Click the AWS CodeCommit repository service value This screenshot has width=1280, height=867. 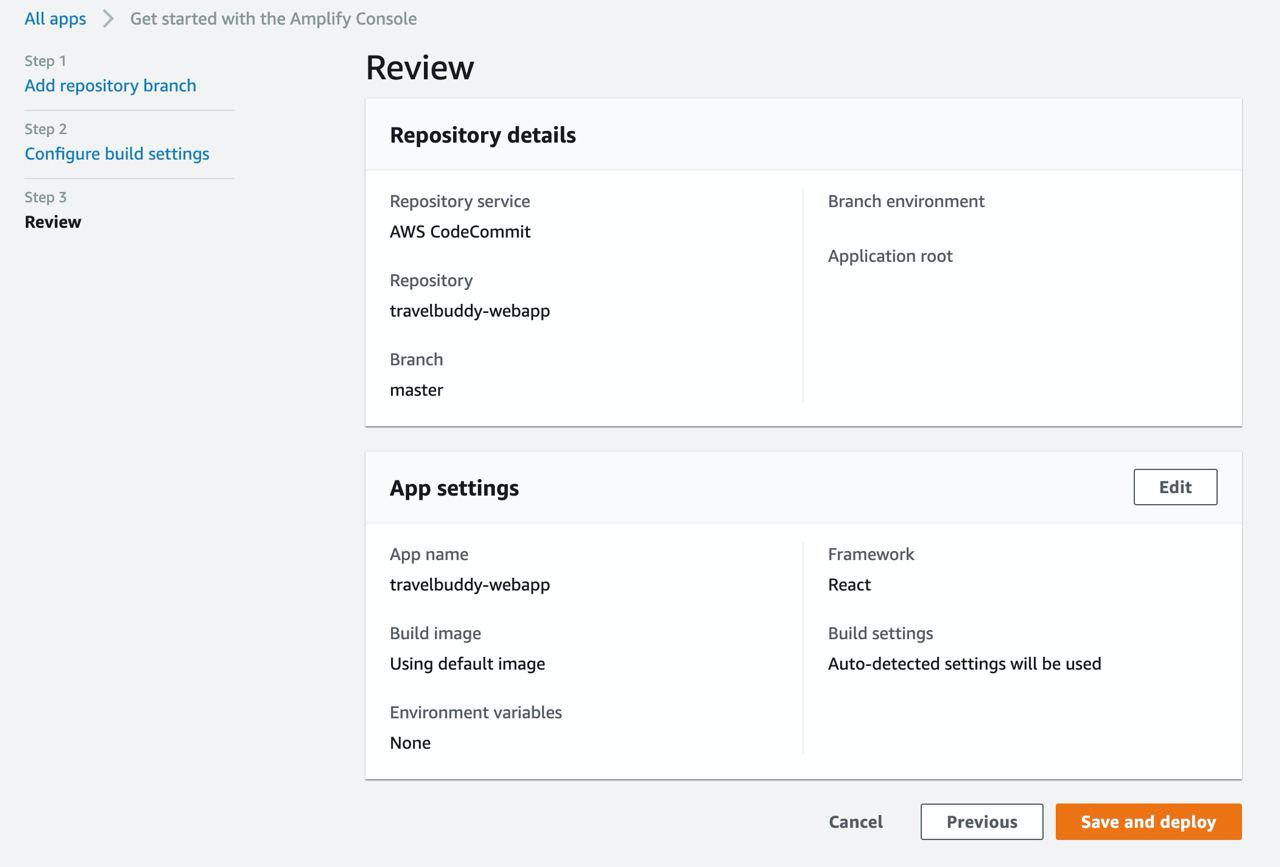click(460, 231)
